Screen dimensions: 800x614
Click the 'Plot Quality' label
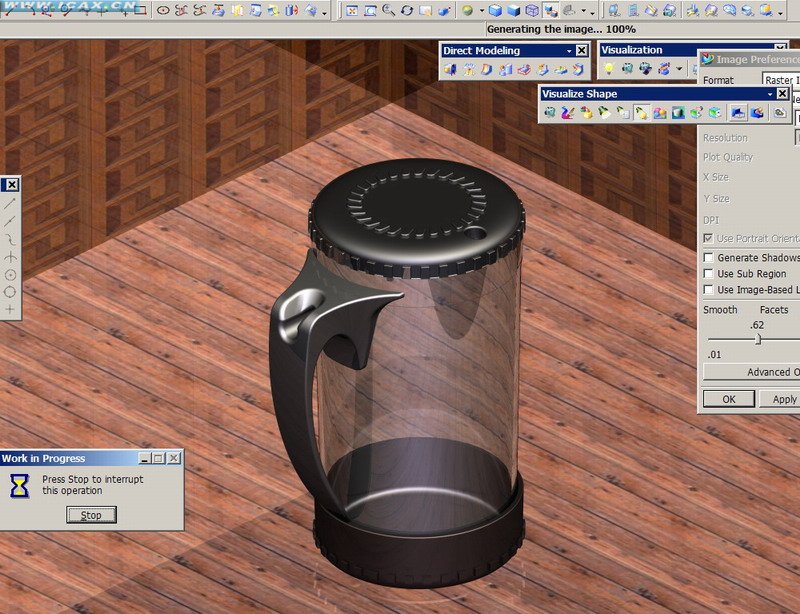tap(728, 157)
